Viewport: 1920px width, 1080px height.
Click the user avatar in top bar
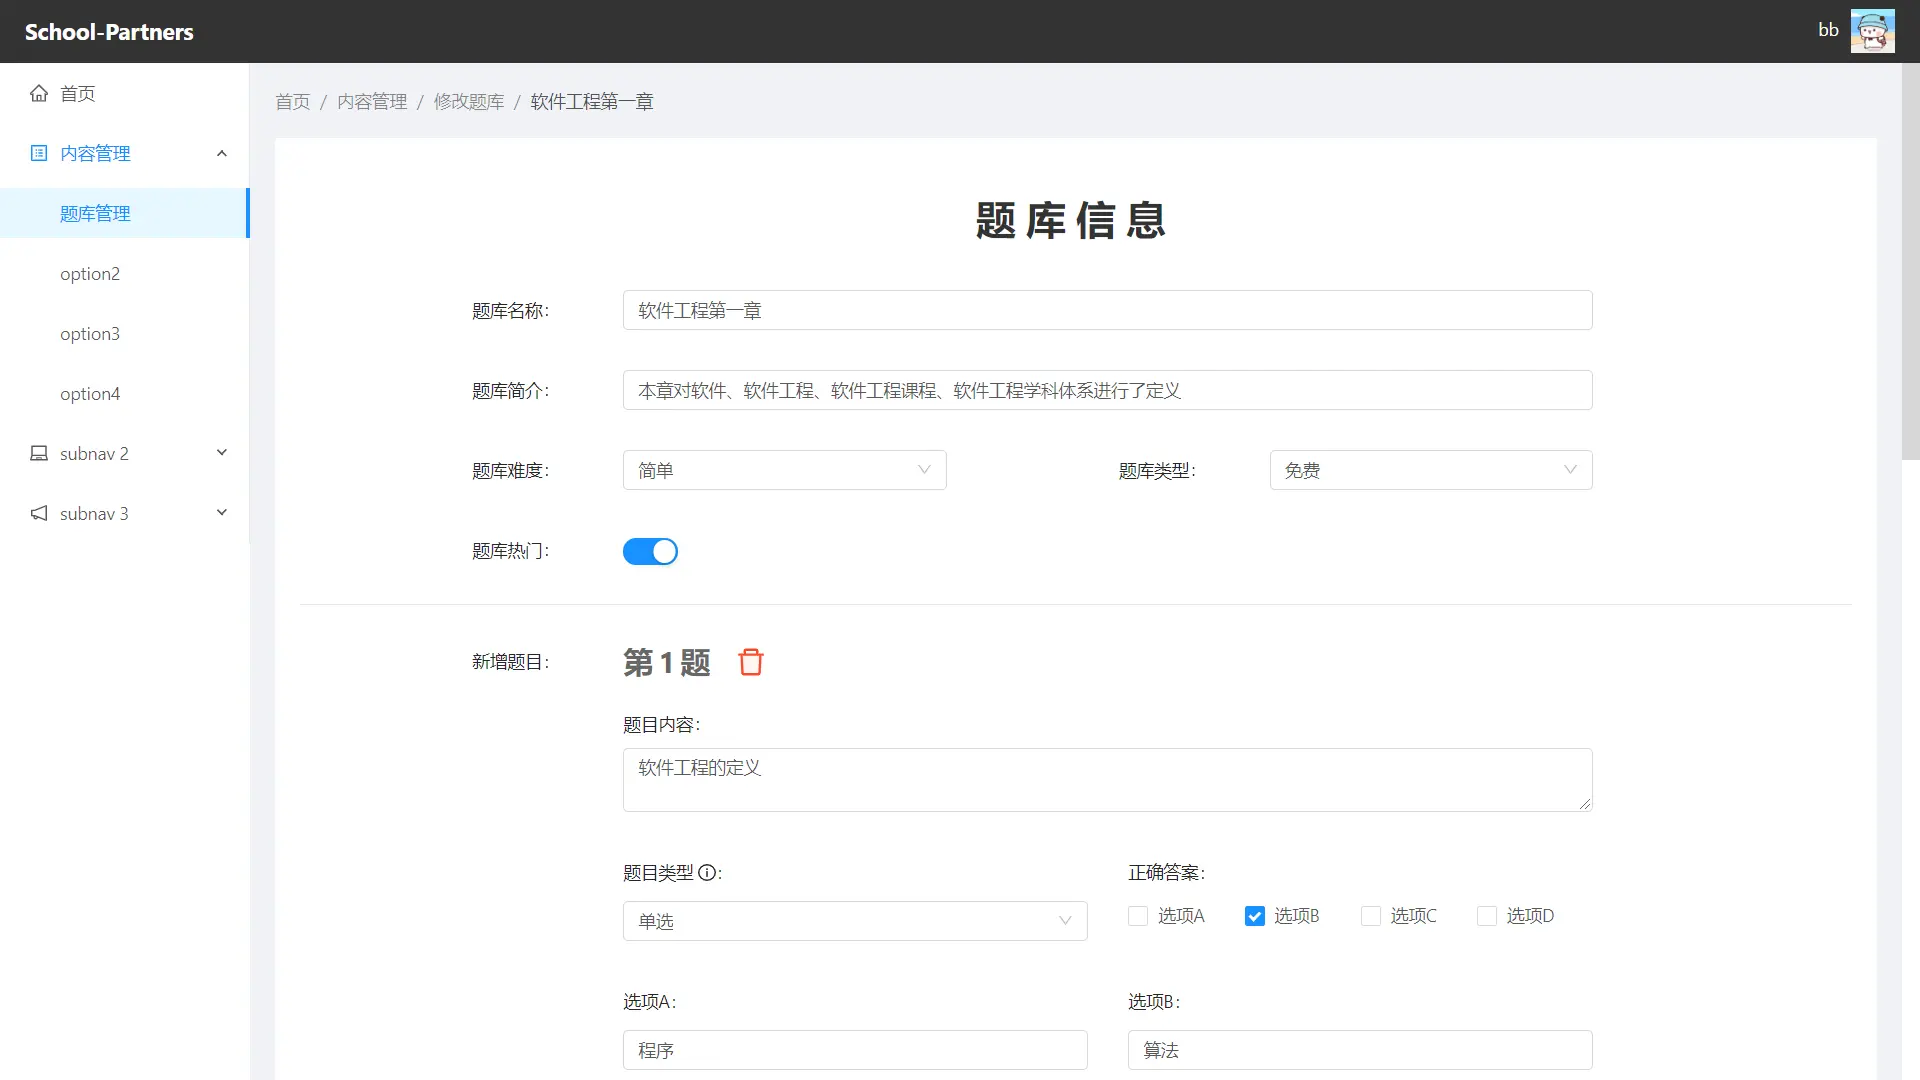(x=1872, y=31)
